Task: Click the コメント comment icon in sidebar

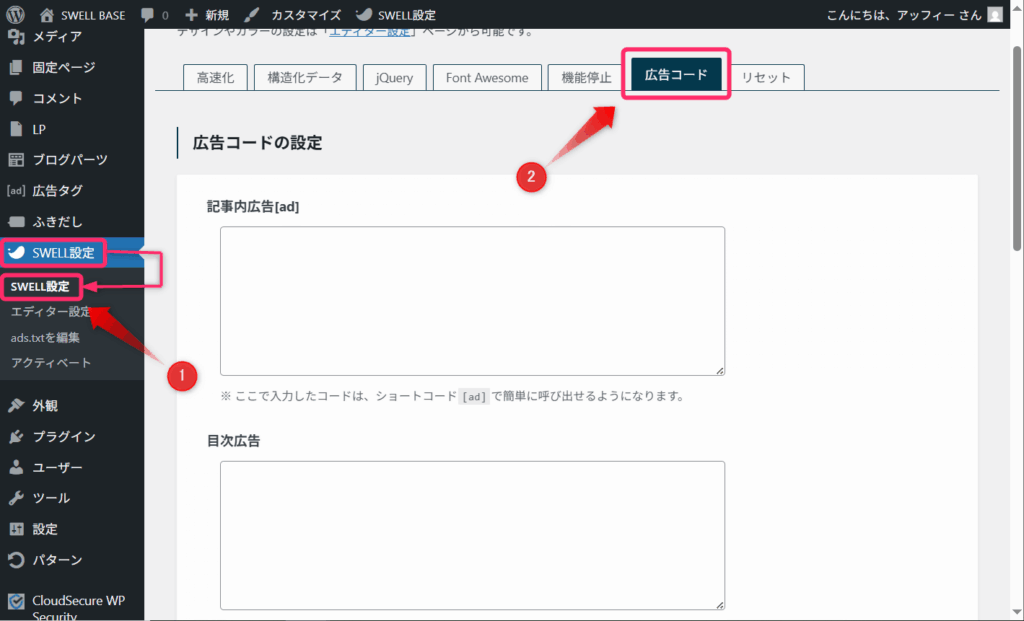Action: [x=16, y=98]
